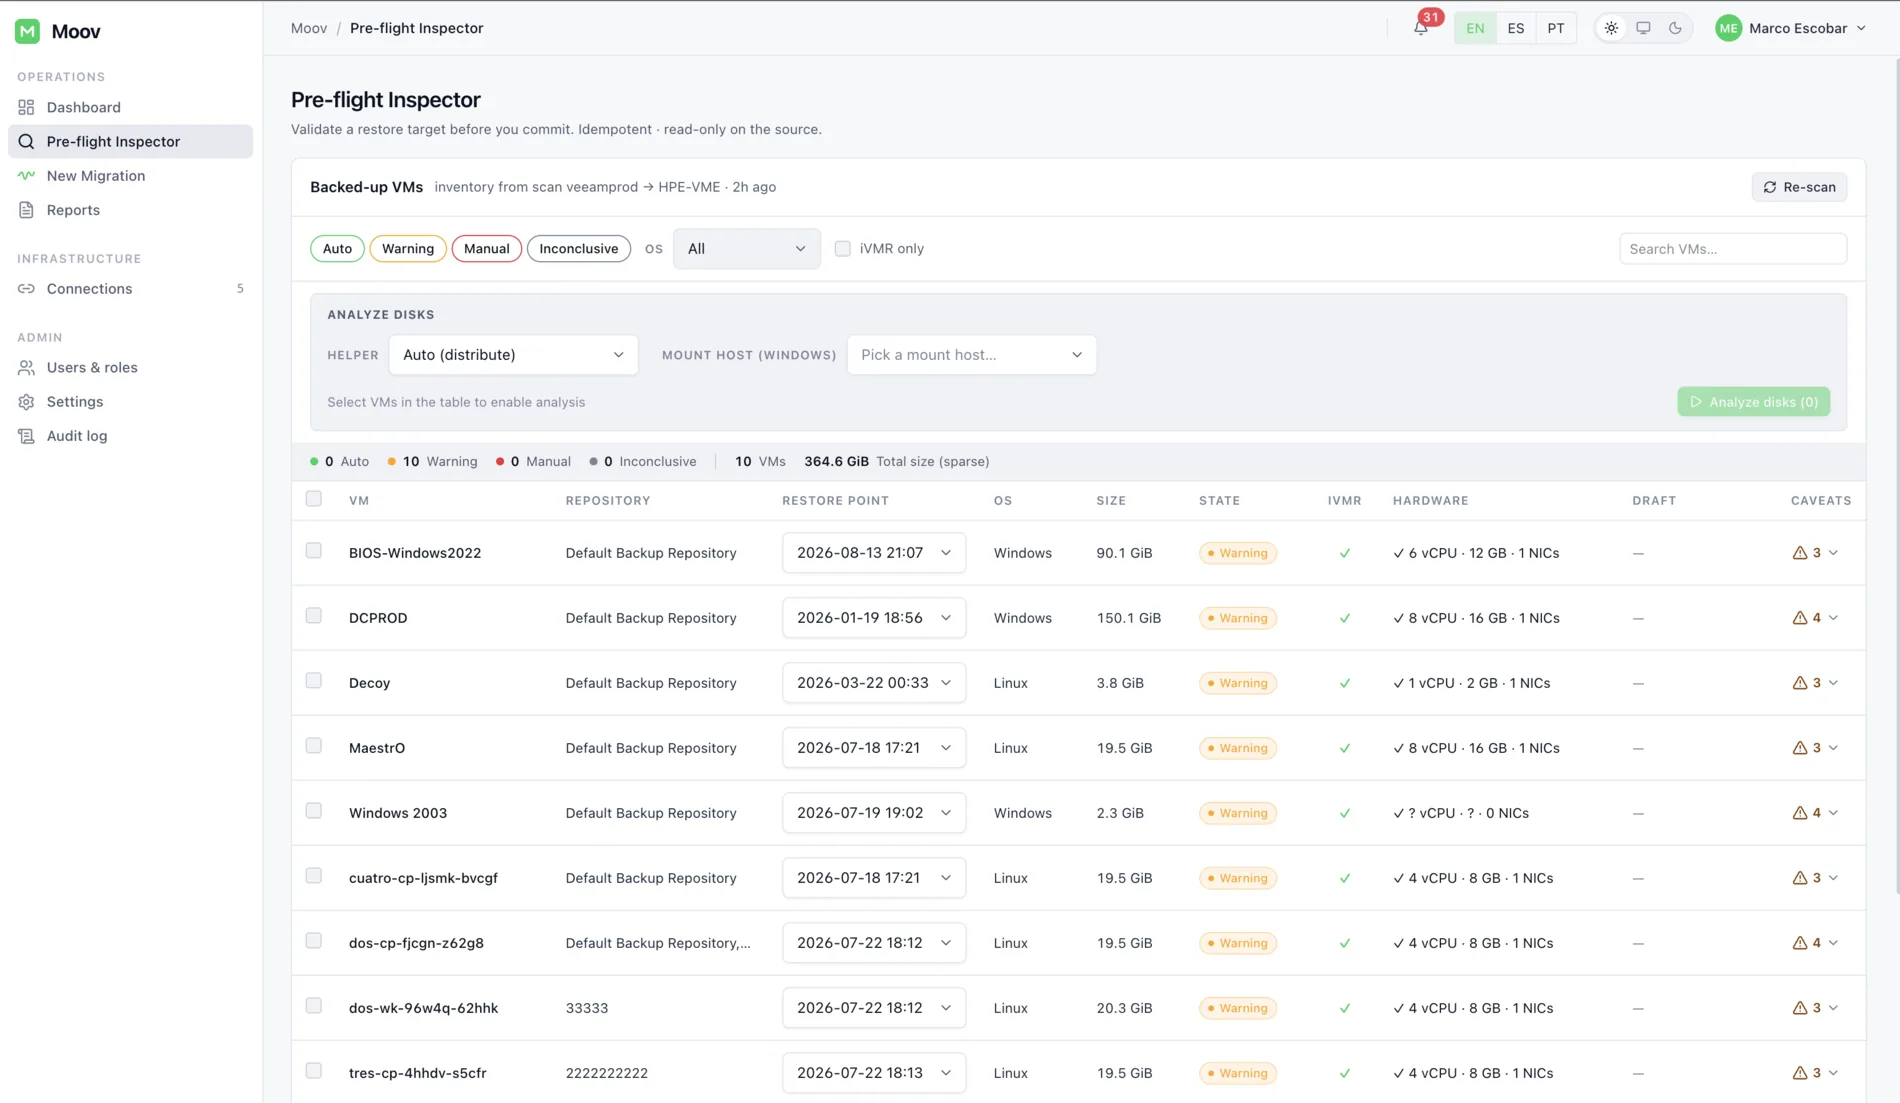Screen dimensions: 1900x1103
Task: Filter by the Warning state pill
Action: click(x=408, y=248)
